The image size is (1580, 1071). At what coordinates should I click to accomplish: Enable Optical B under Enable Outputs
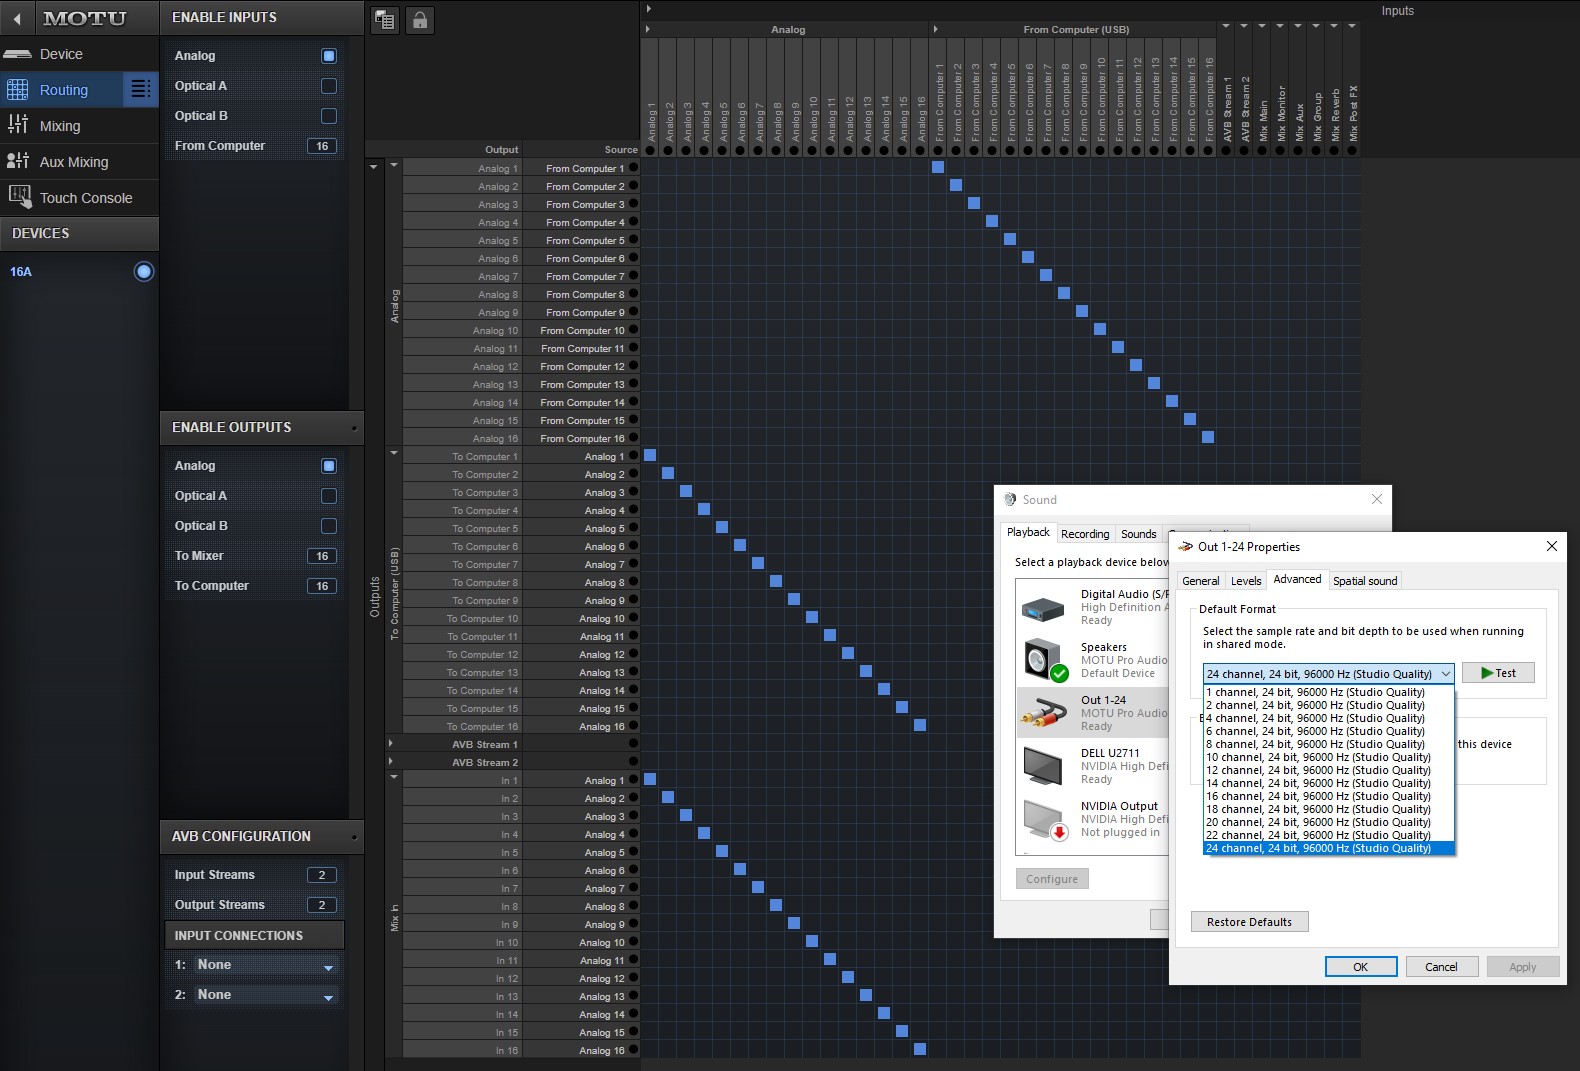329,526
